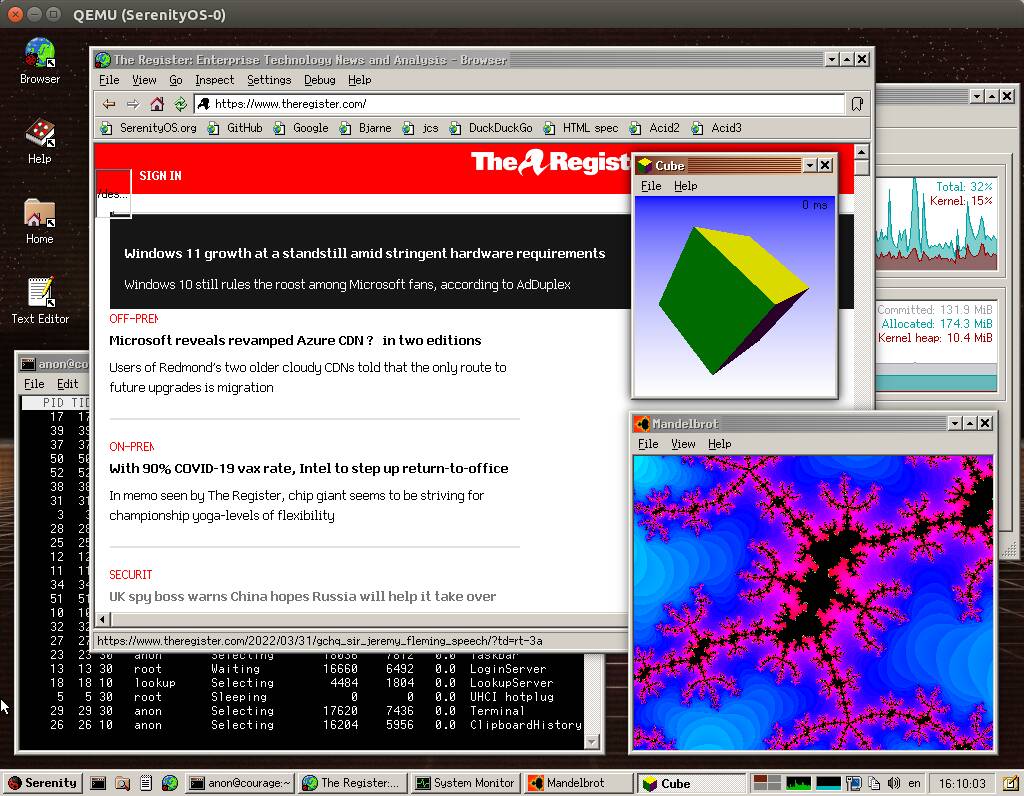
Task: Select the 'ClipboardHistory' row in the terminal
Action: [x=300, y=725]
